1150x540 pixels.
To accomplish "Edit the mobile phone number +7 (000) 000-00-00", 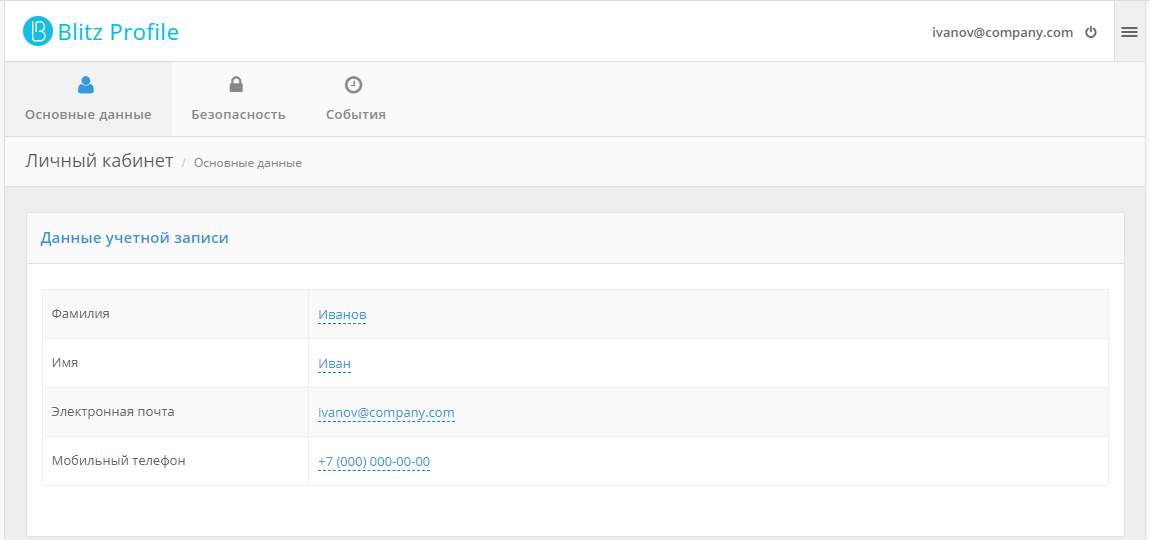I will pyautogui.click(x=374, y=461).
